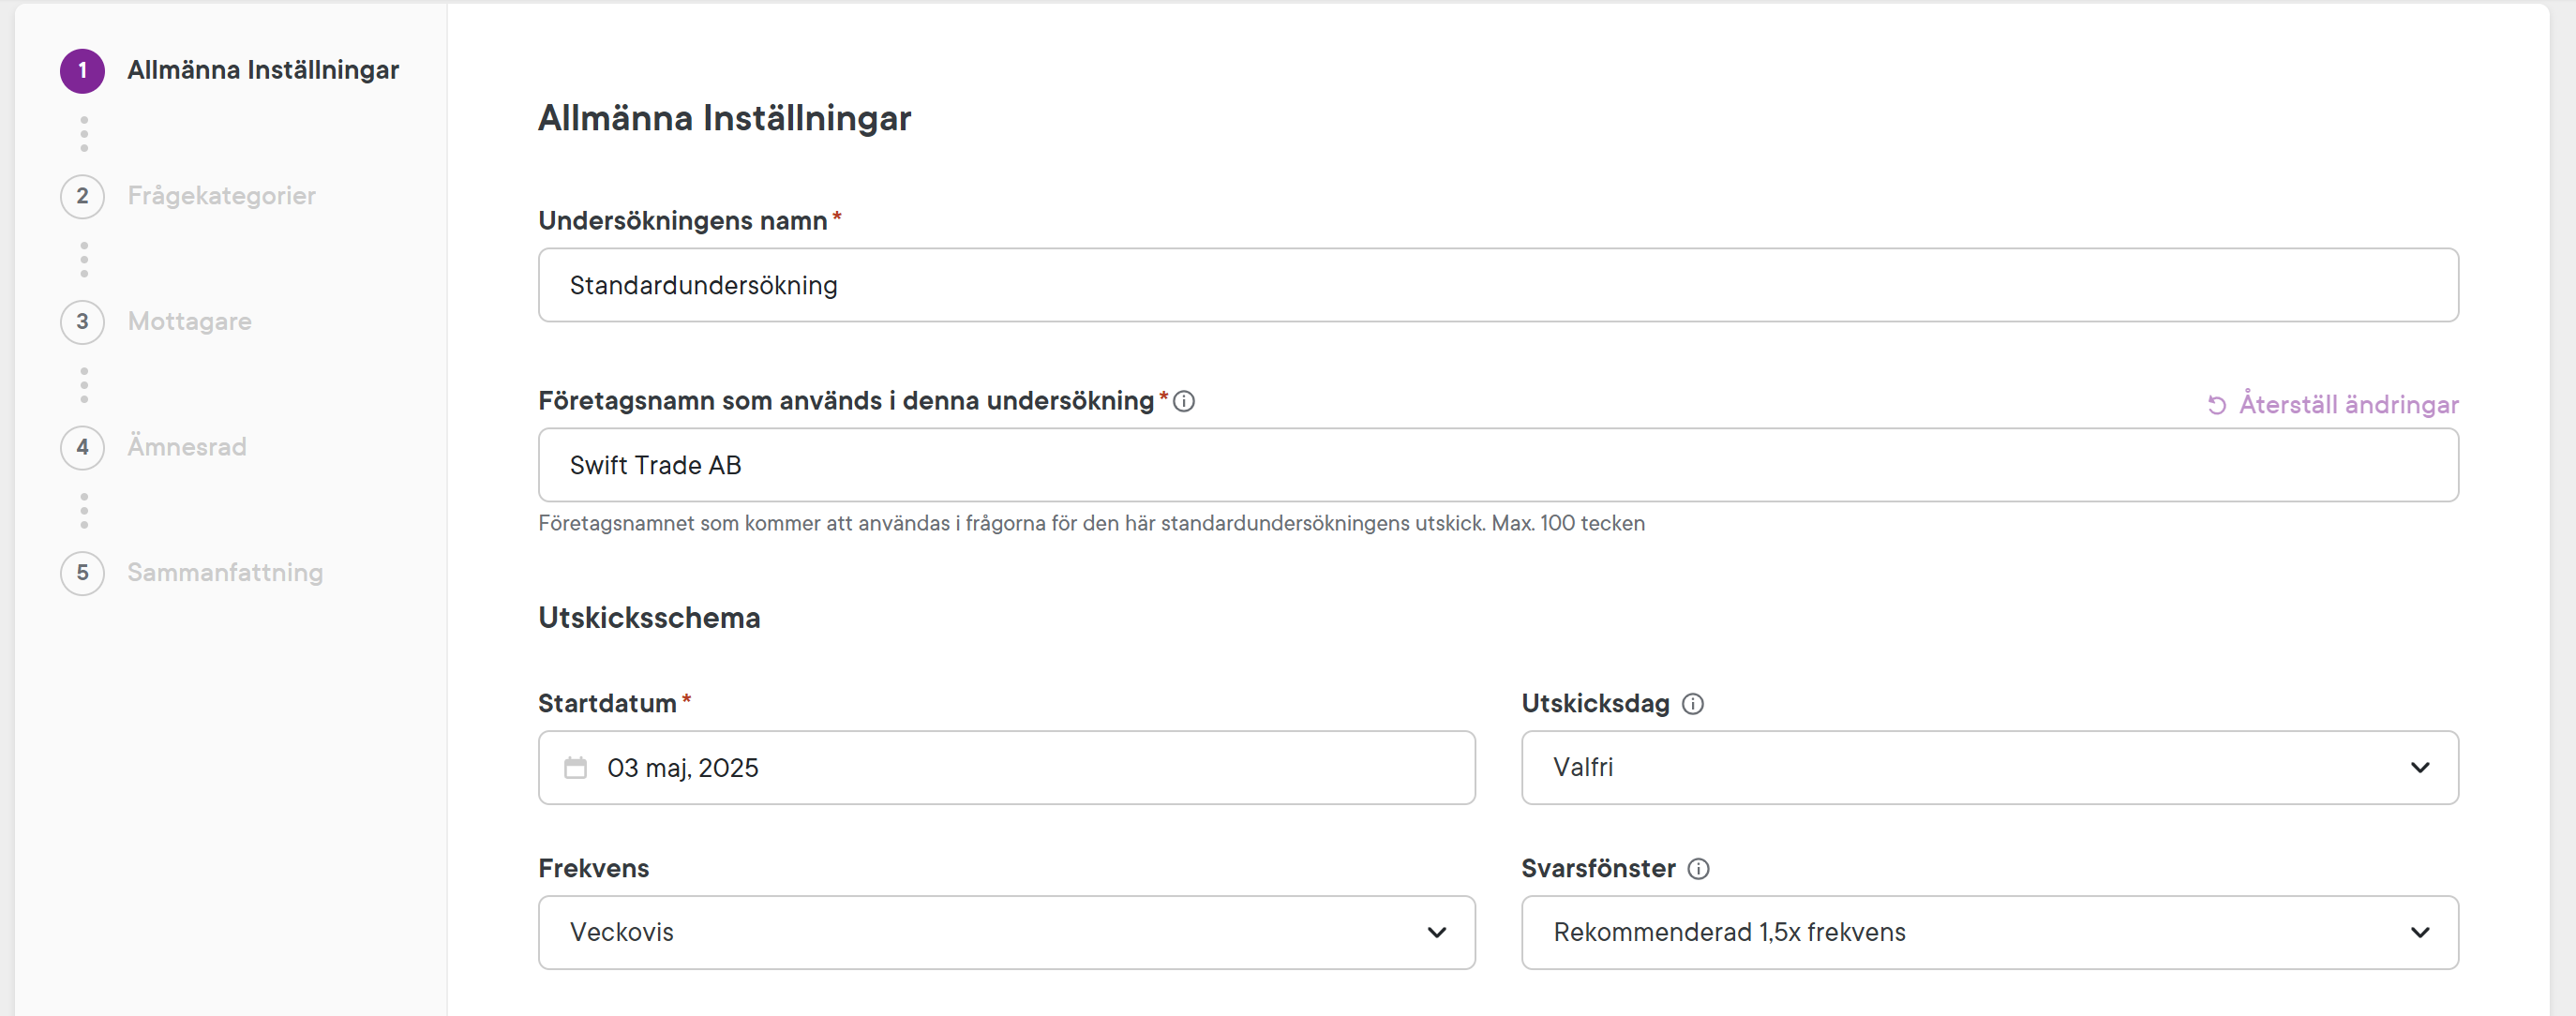Viewport: 2576px width, 1016px height.
Task: Click info icon beside Utskicksdag
Action: click(1693, 704)
